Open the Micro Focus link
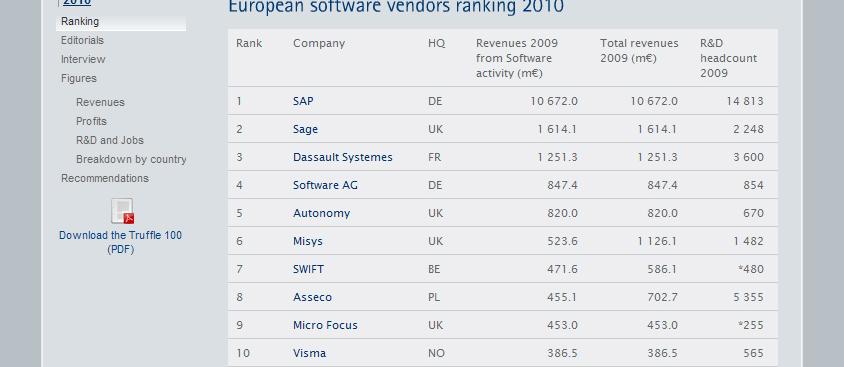 pyautogui.click(x=325, y=325)
